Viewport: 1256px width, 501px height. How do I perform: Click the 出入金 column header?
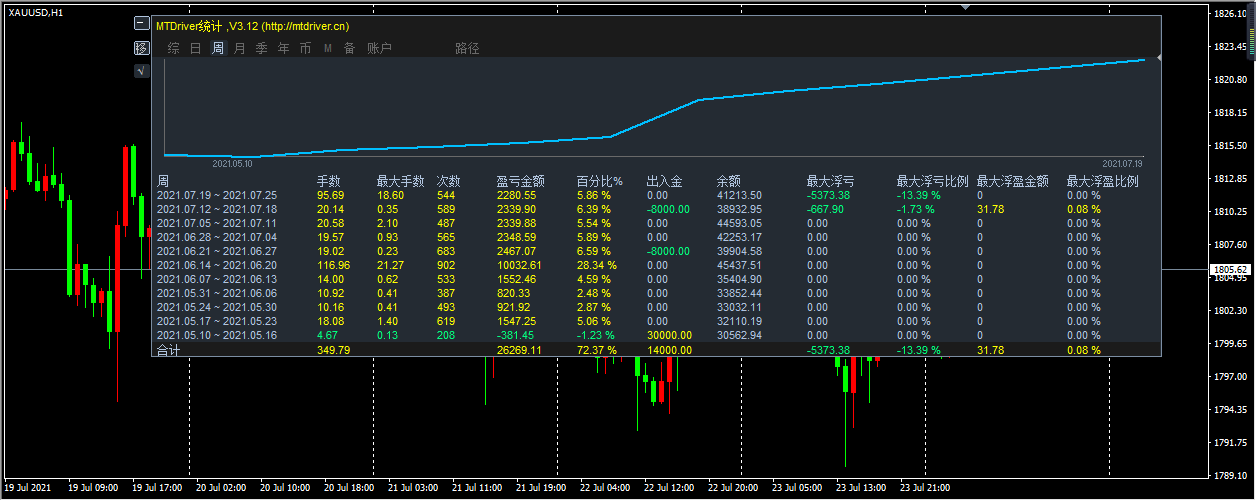[665, 182]
